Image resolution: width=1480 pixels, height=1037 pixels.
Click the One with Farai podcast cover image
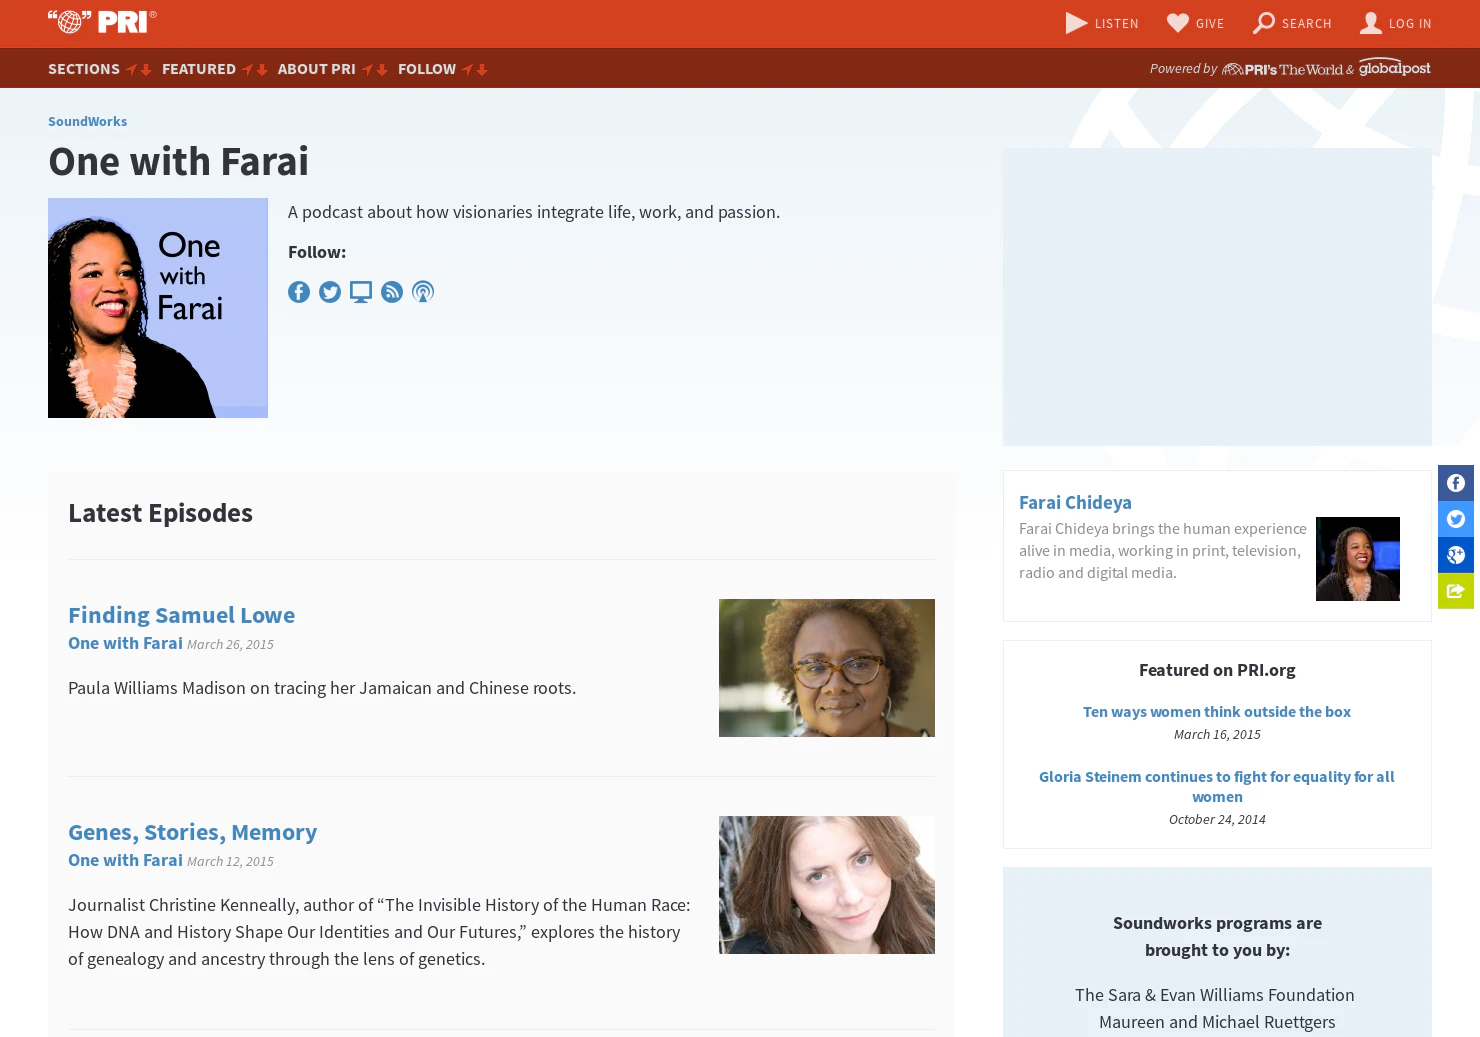click(x=158, y=308)
